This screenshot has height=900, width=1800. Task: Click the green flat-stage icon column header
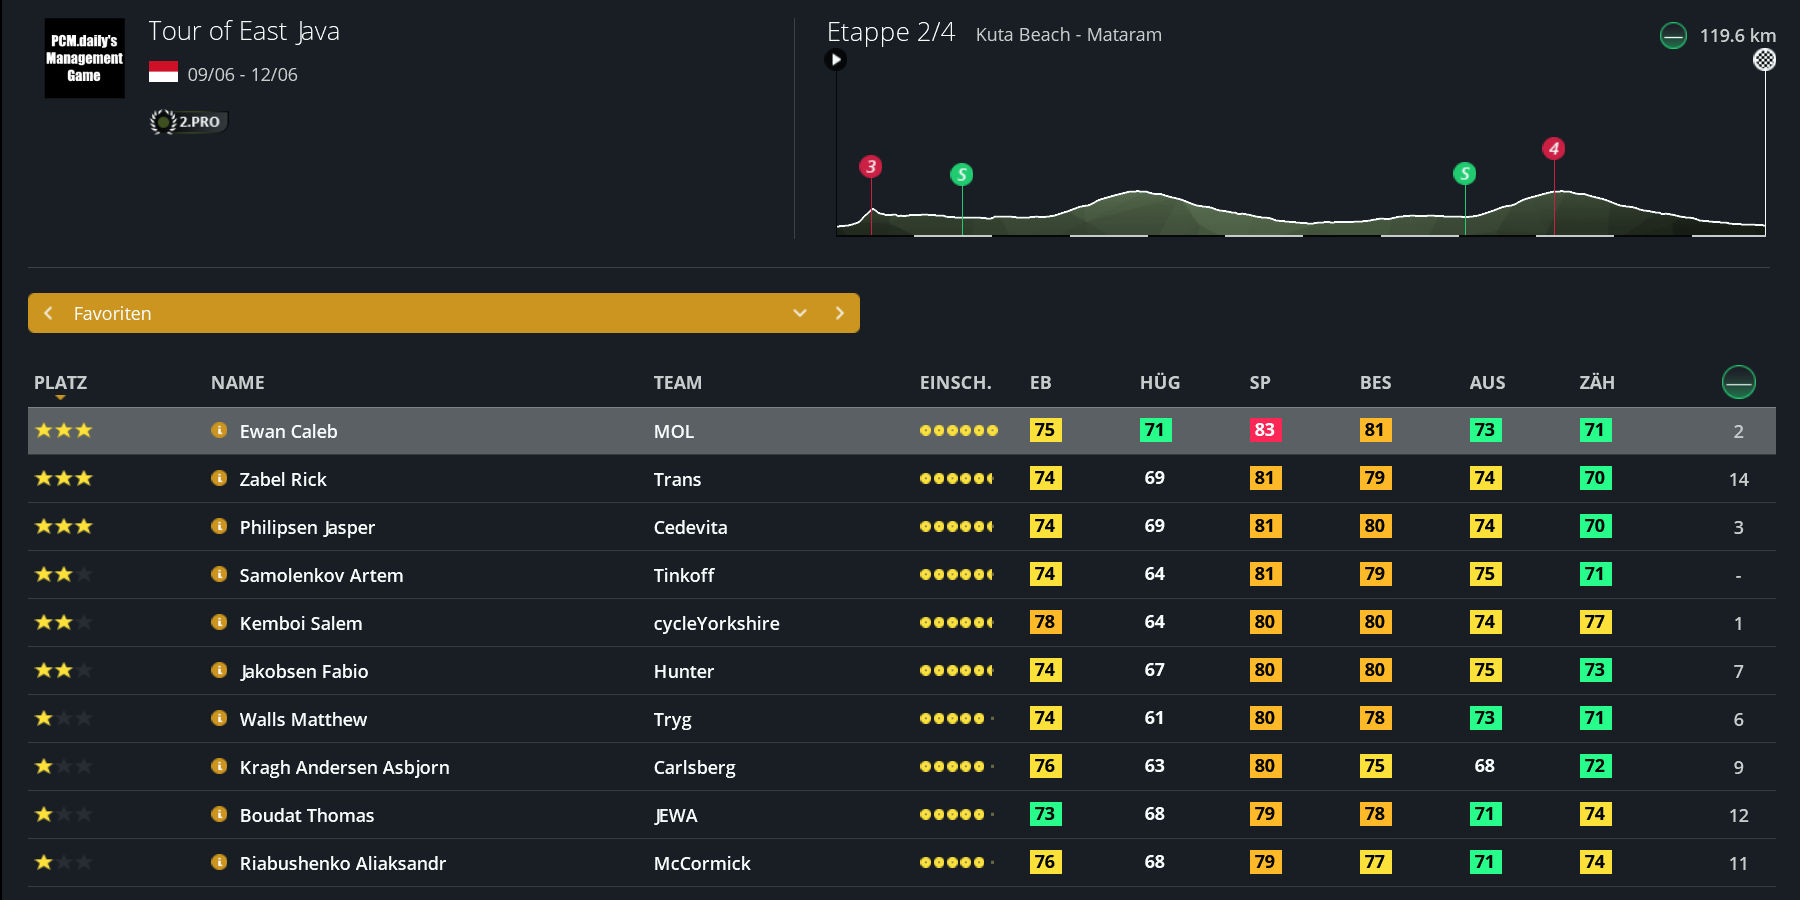(x=1738, y=382)
